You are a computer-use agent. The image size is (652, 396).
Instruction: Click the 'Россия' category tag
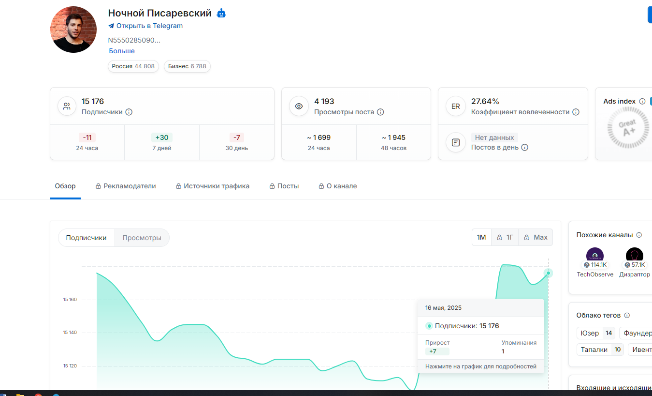(133, 66)
